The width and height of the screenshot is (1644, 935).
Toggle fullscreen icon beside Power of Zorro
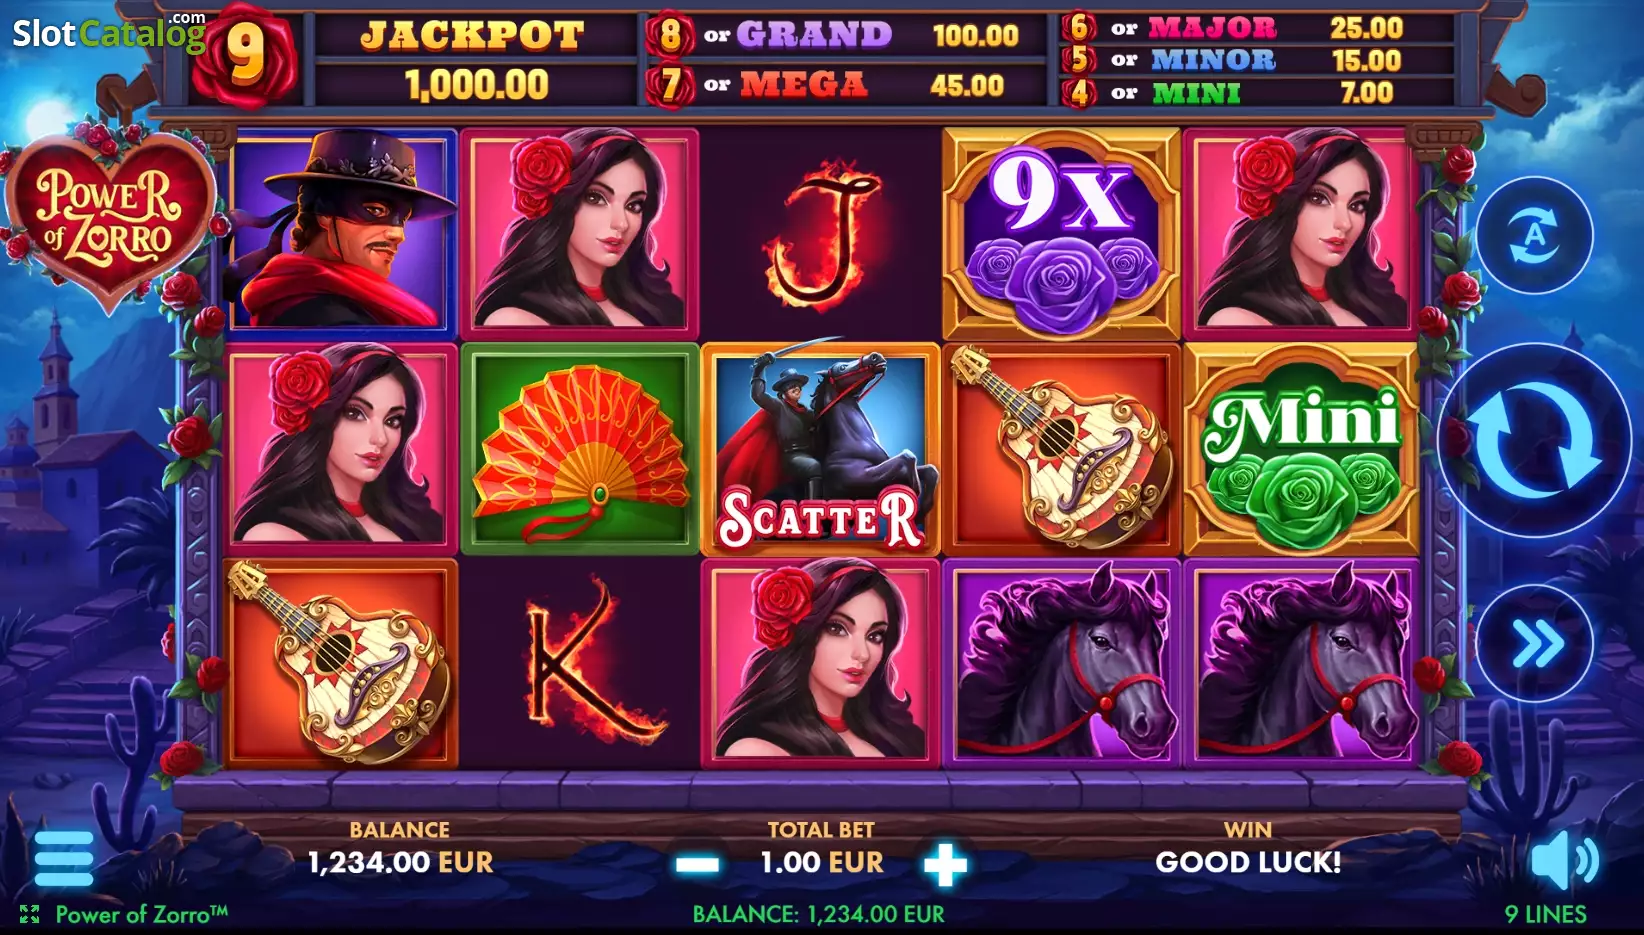(x=29, y=914)
